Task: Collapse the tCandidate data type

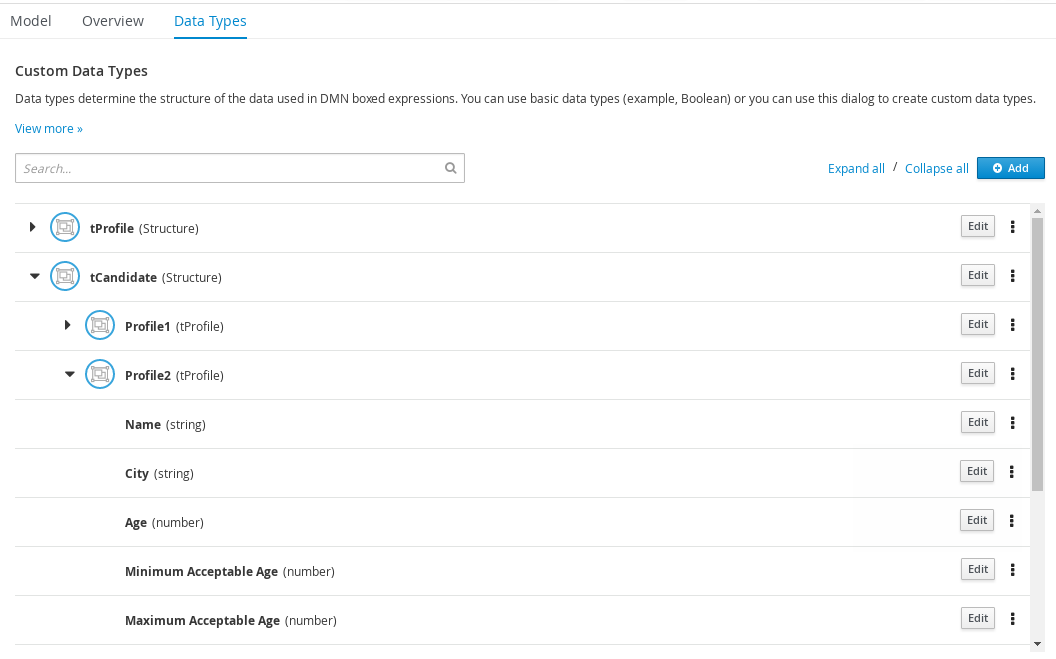Action: [x=34, y=276]
